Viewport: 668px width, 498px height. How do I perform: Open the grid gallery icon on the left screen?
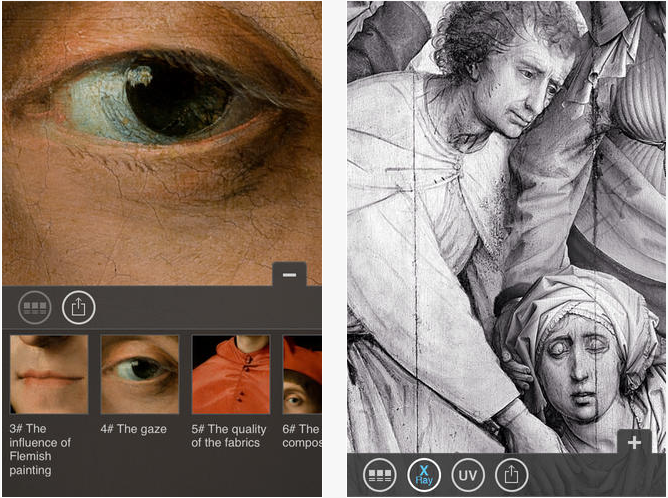coord(35,307)
